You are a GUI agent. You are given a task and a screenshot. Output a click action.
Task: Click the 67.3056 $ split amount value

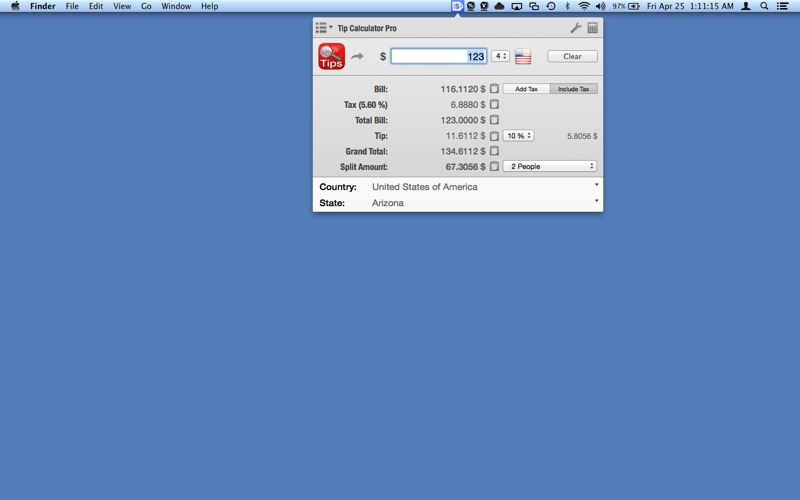(x=465, y=166)
